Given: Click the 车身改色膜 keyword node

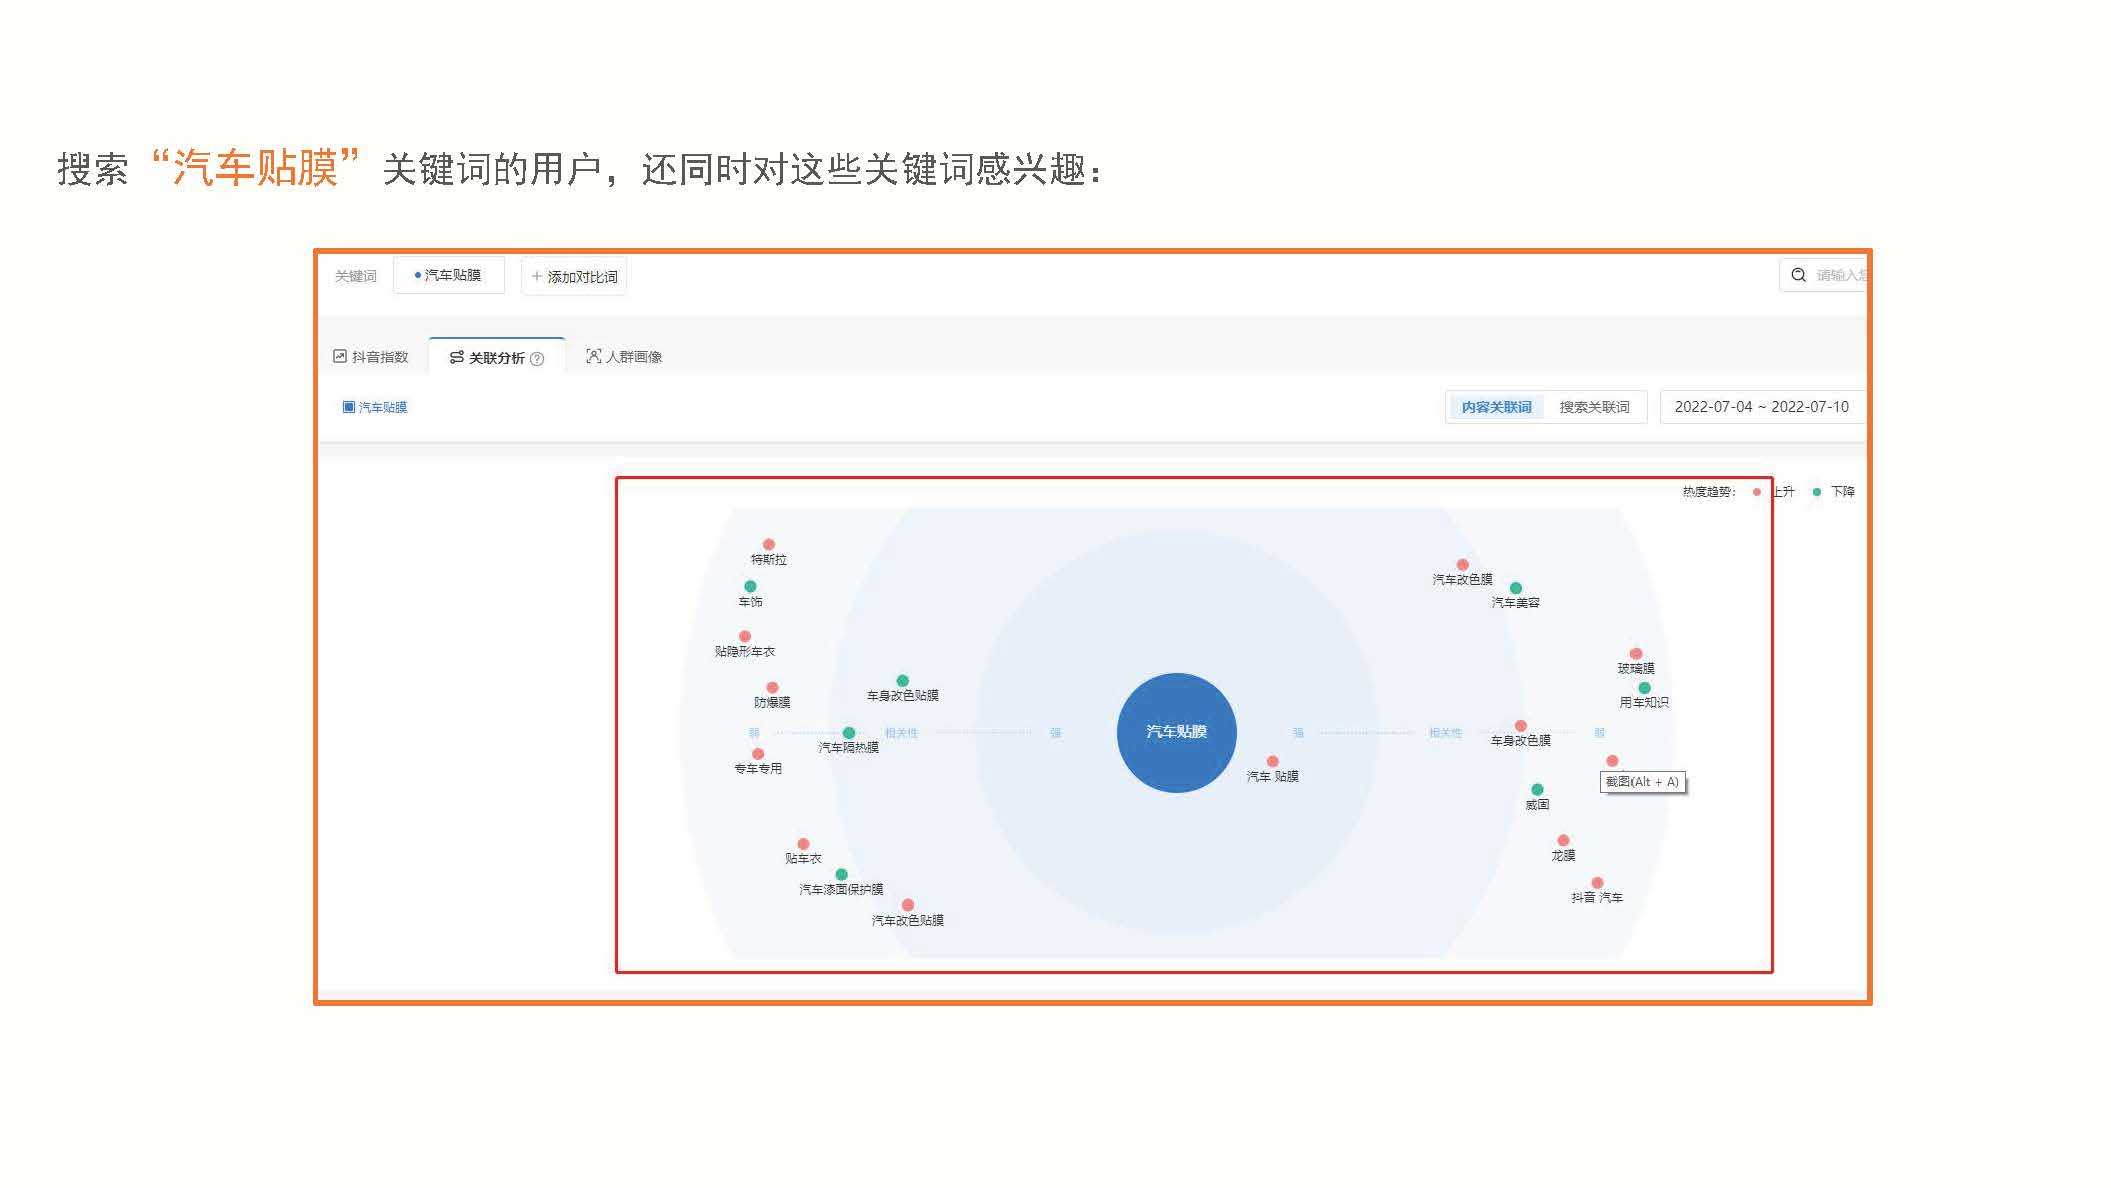Looking at the screenshot, I should pos(1520,726).
